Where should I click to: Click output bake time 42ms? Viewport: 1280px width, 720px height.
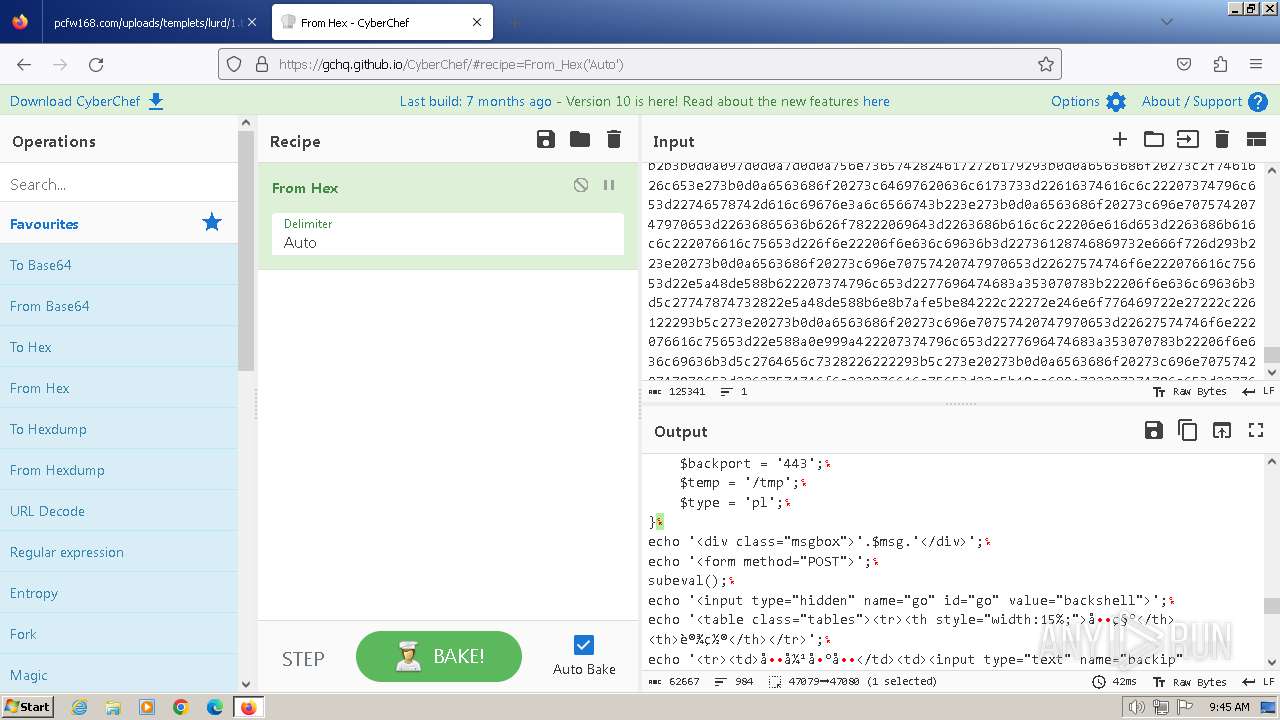(1117, 681)
